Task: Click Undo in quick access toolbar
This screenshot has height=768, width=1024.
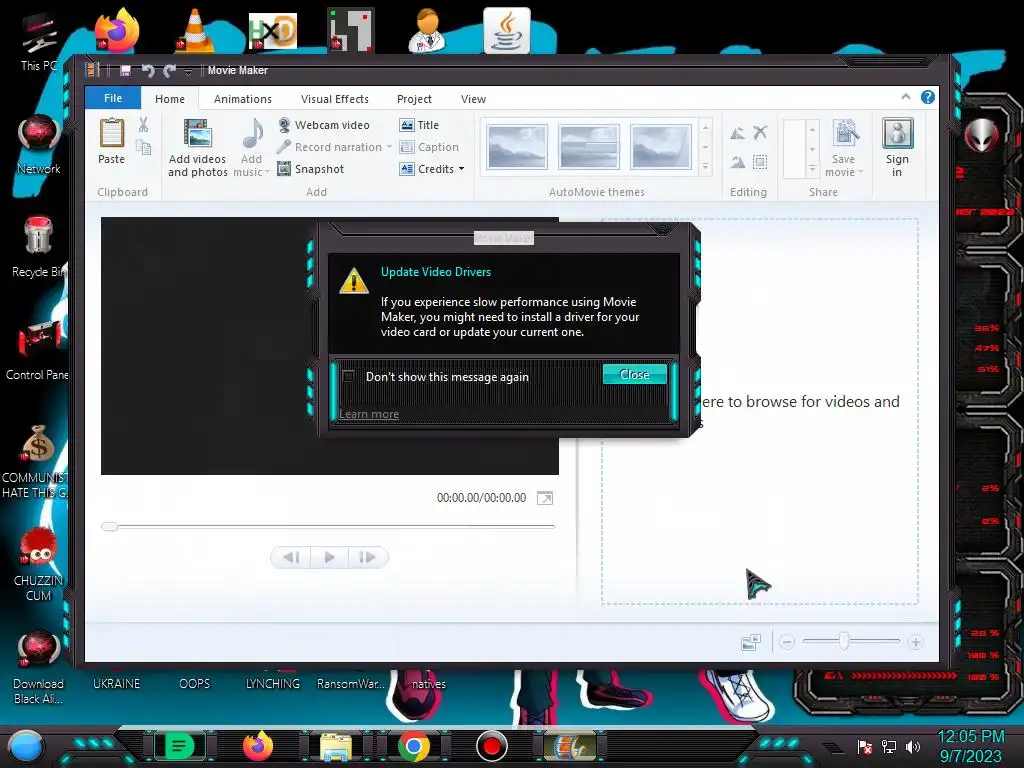Action: click(148, 71)
